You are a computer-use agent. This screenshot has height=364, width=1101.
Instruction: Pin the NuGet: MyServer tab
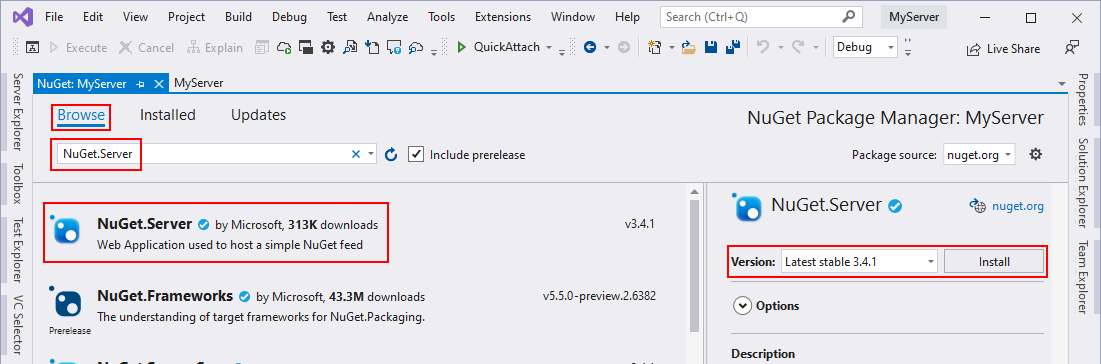tap(140, 84)
